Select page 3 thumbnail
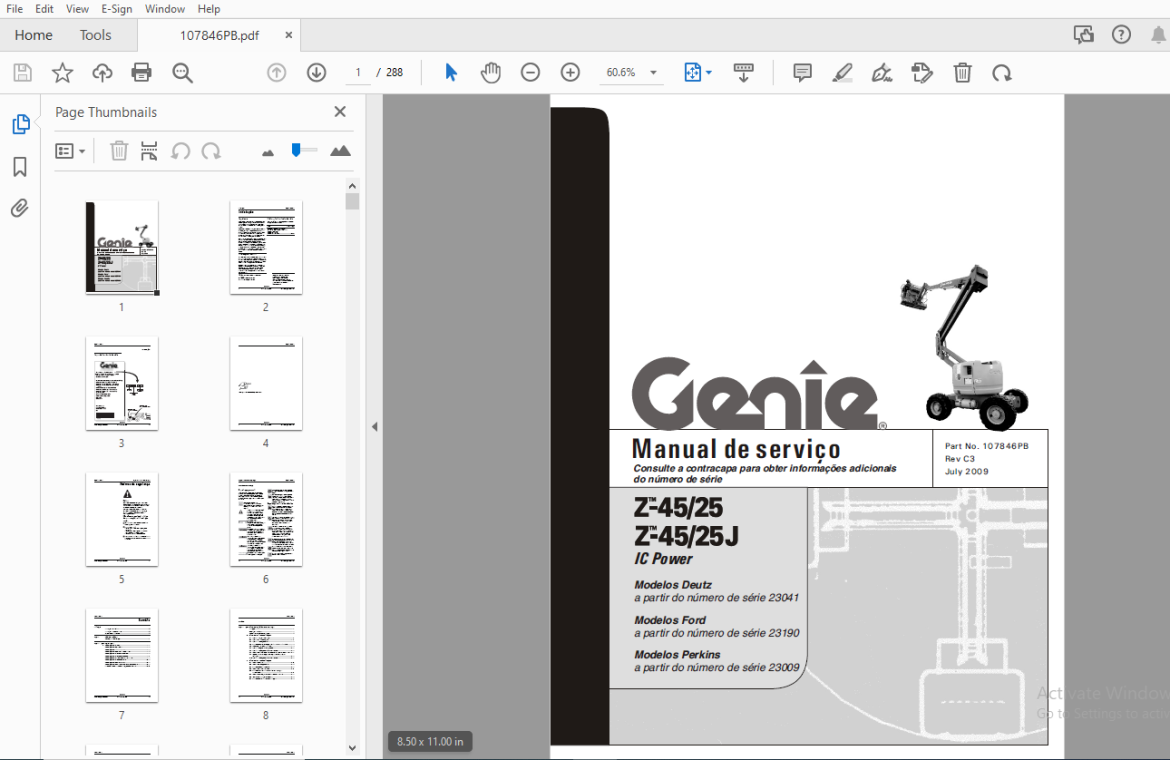Image resolution: width=1170 pixels, height=760 pixels. (122, 383)
